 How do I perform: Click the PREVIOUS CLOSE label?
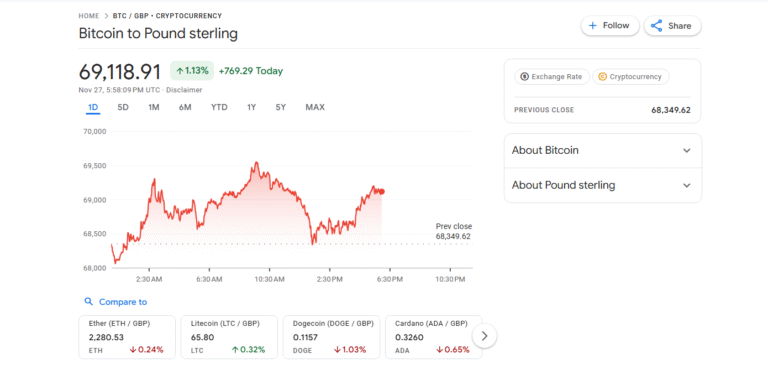tap(544, 110)
